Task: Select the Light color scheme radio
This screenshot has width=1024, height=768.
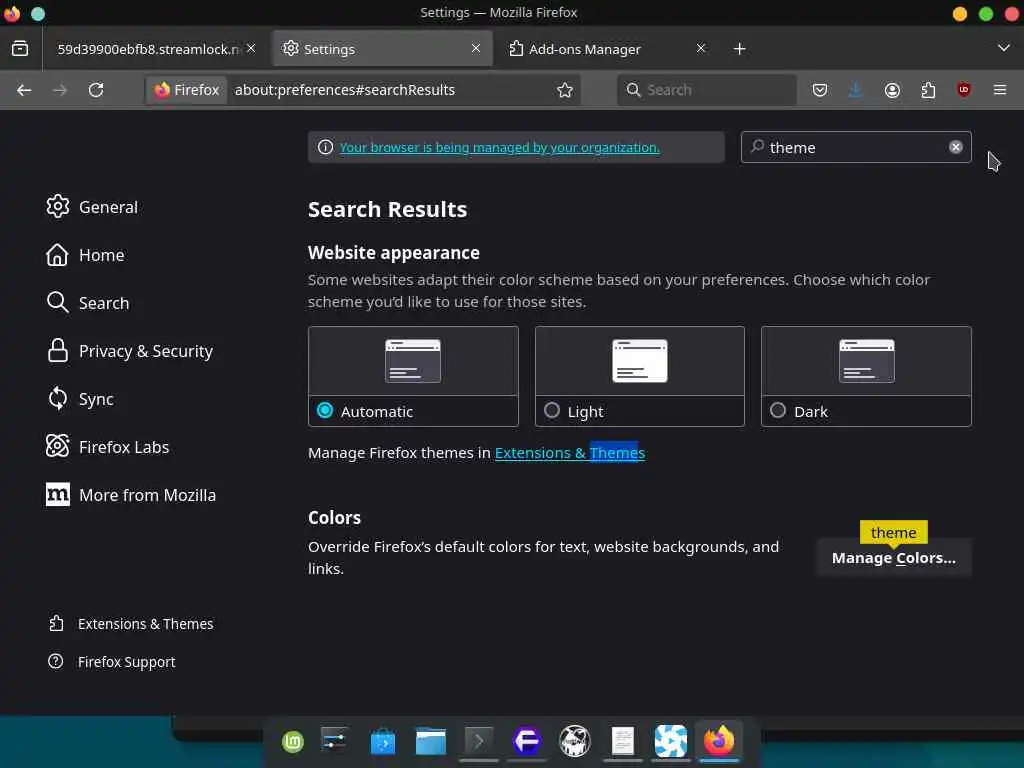Action: coord(552,410)
